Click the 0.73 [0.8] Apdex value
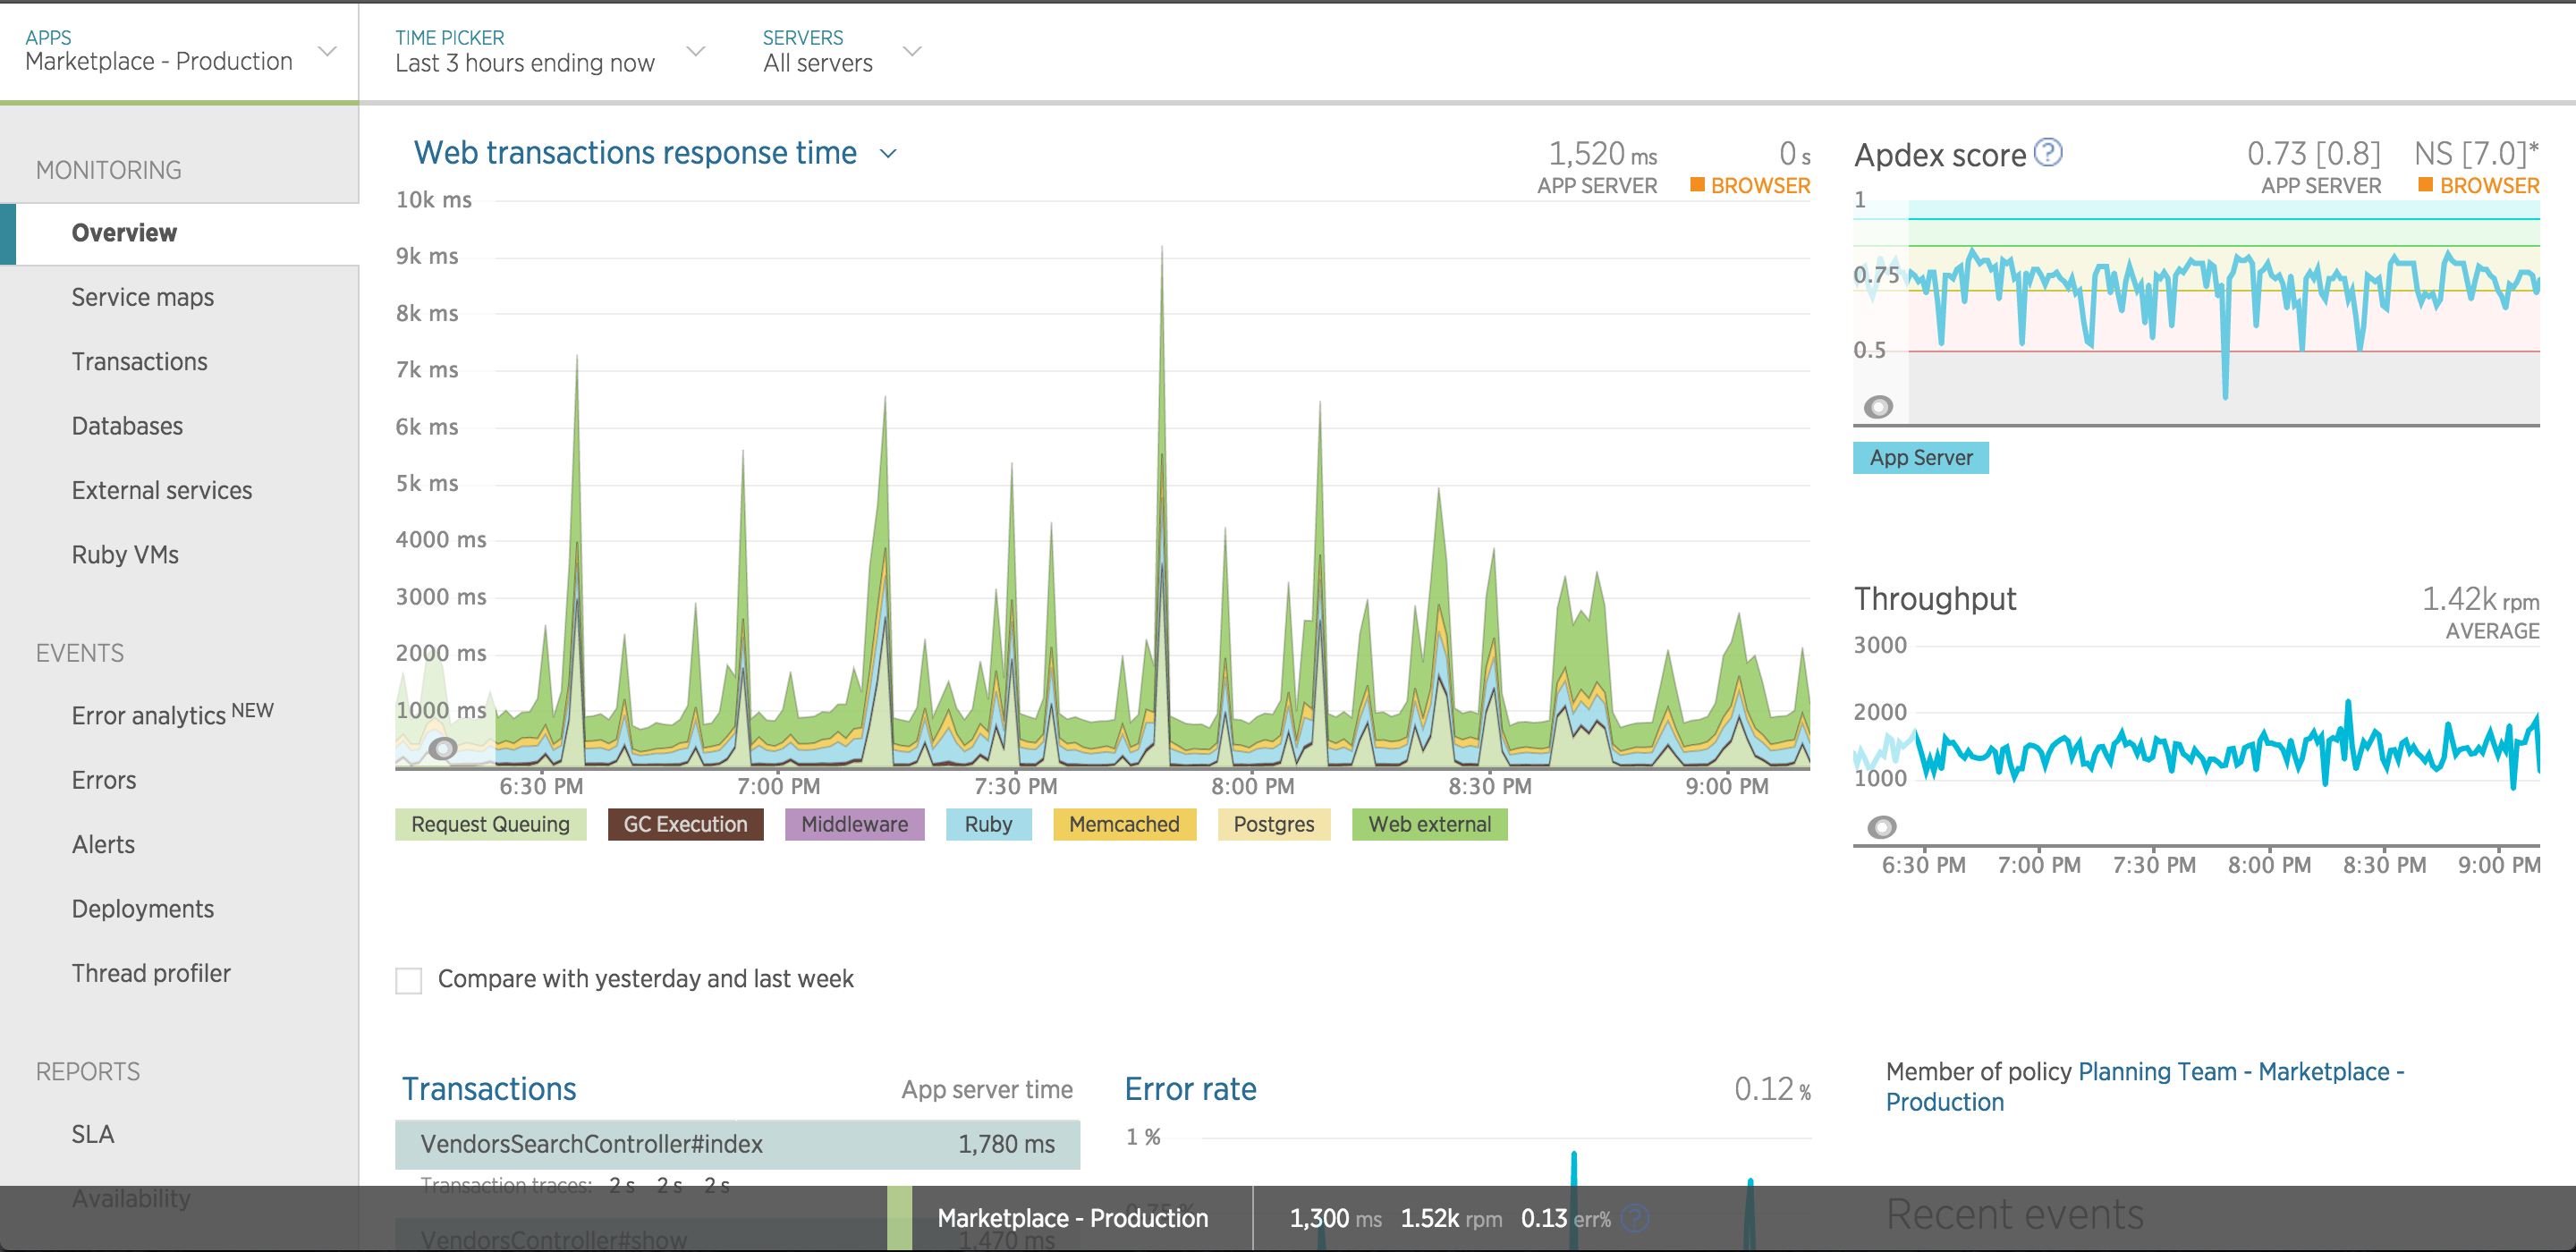This screenshot has height=1252, width=2576. (2314, 154)
